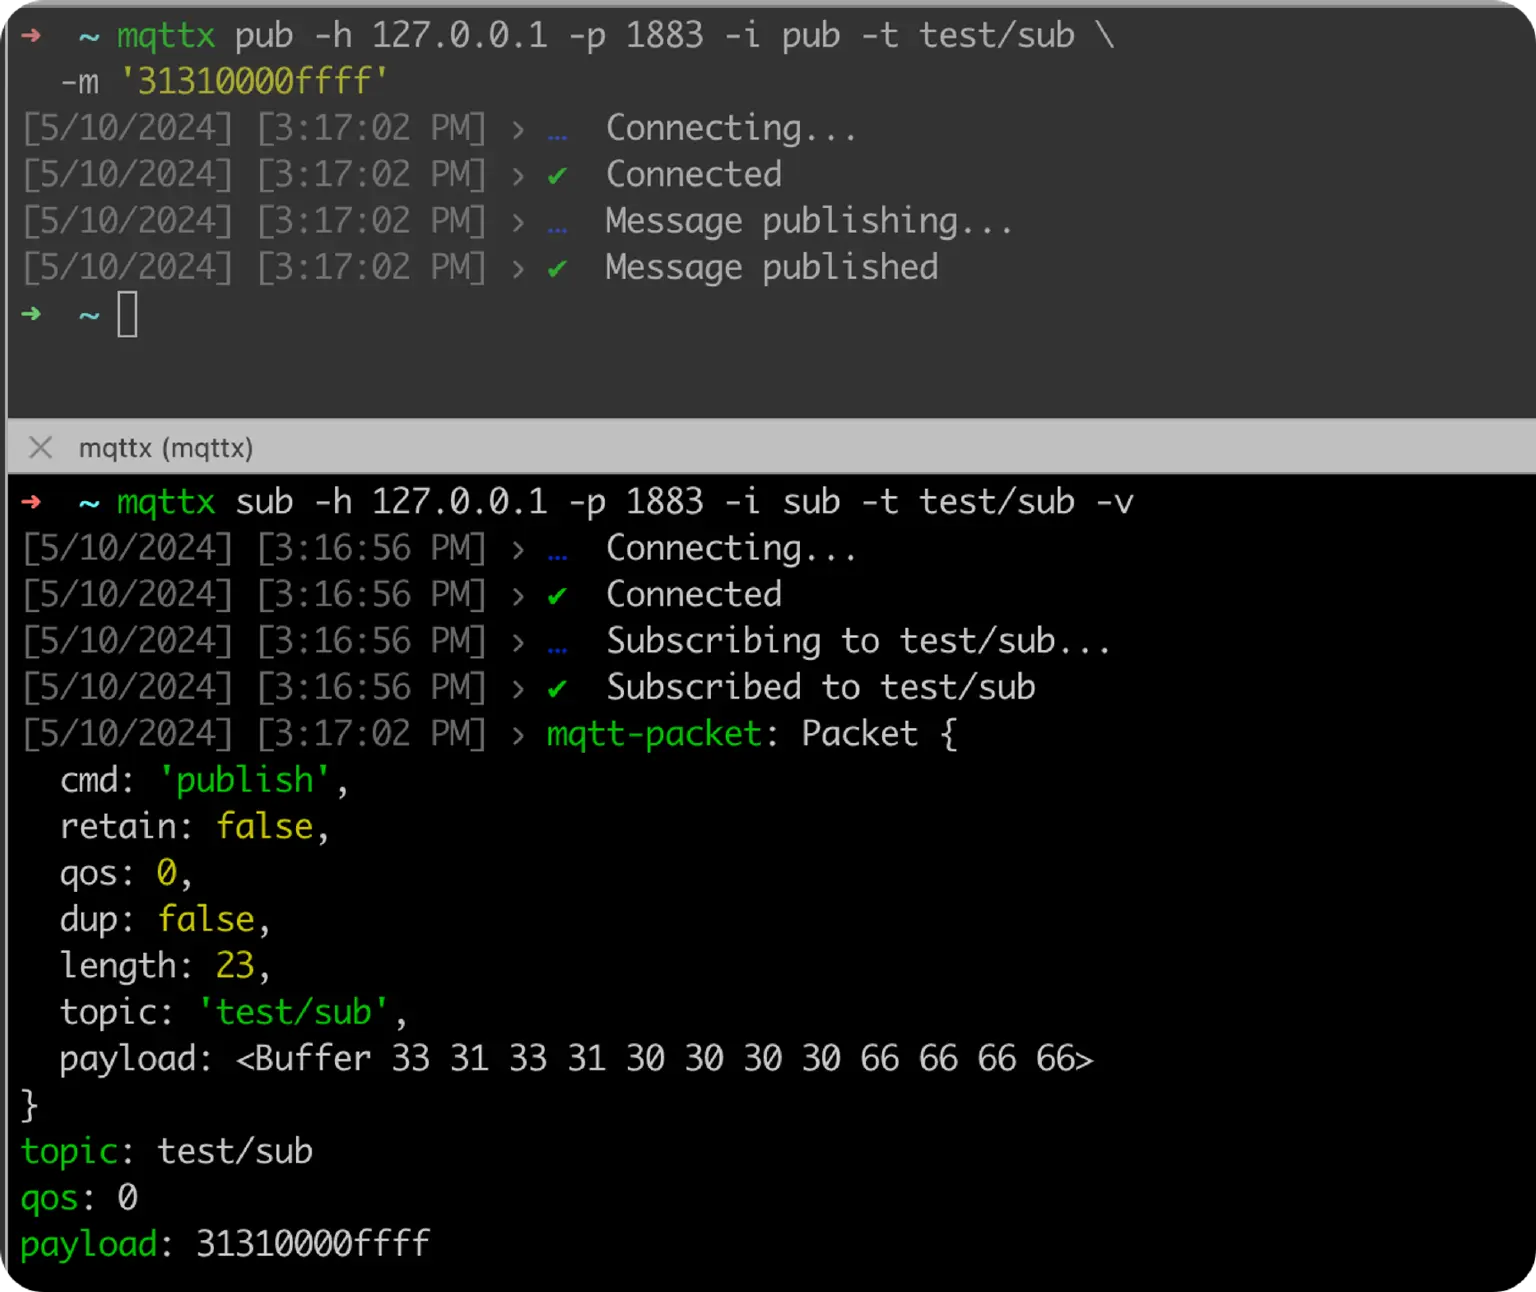Click the chevron before Subscribing to test/sub
Image resolution: width=1536 pixels, height=1292 pixels.
(x=518, y=641)
